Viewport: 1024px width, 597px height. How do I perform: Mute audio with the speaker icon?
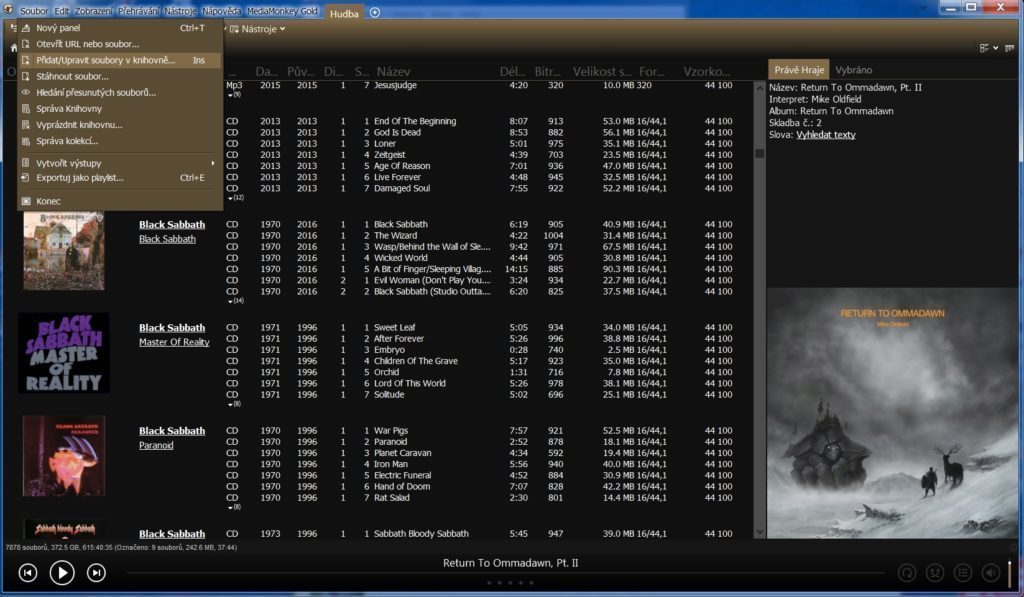click(x=991, y=573)
